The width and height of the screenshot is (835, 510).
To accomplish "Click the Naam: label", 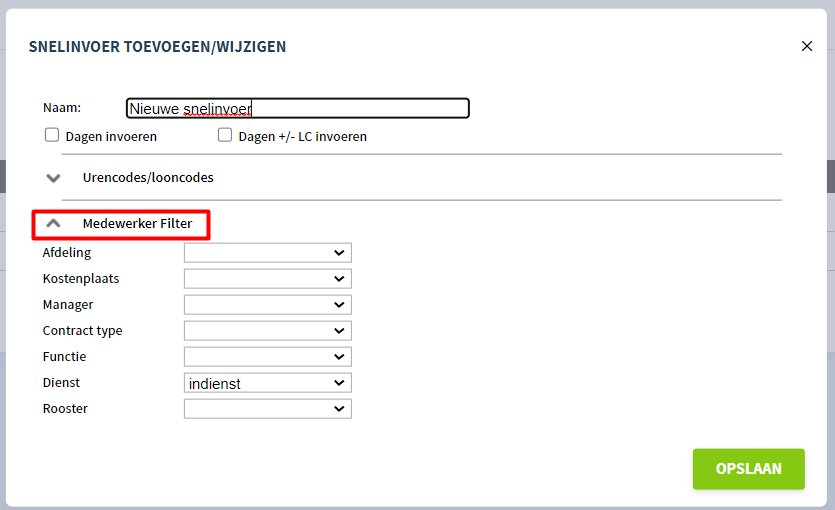I will [x=62, y=108].
